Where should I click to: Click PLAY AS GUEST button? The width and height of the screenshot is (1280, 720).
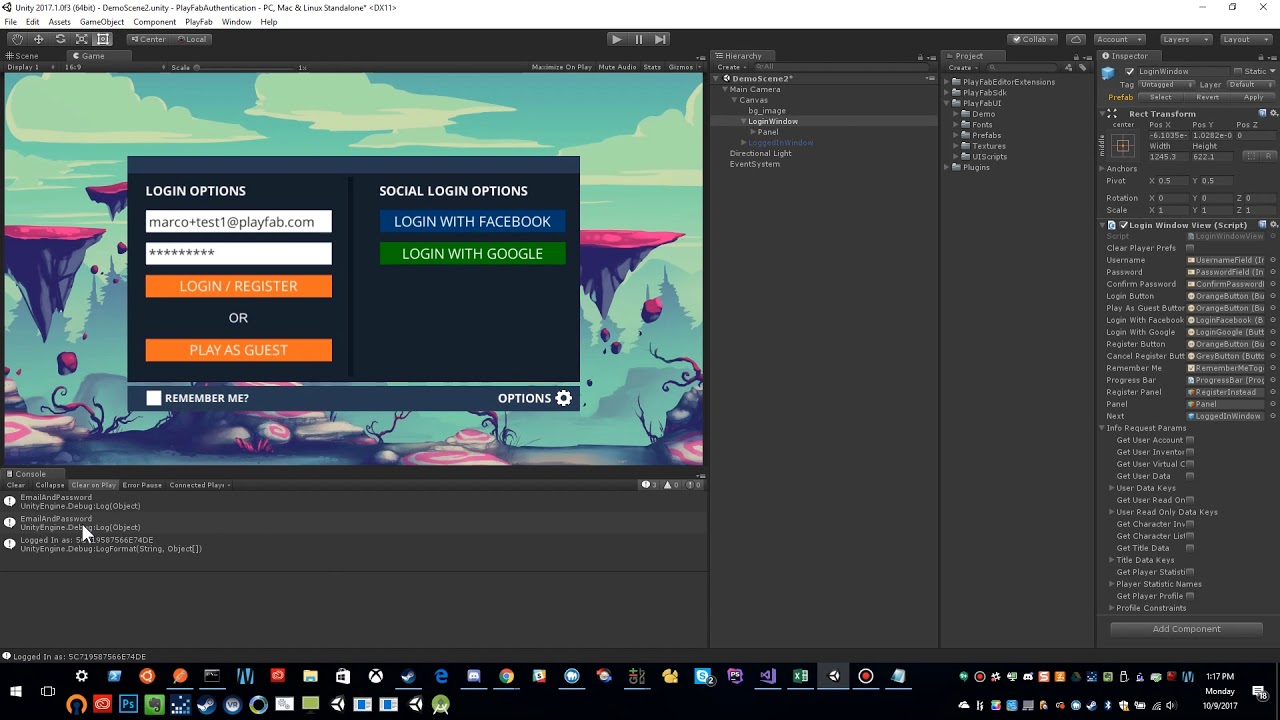[238, 350]
